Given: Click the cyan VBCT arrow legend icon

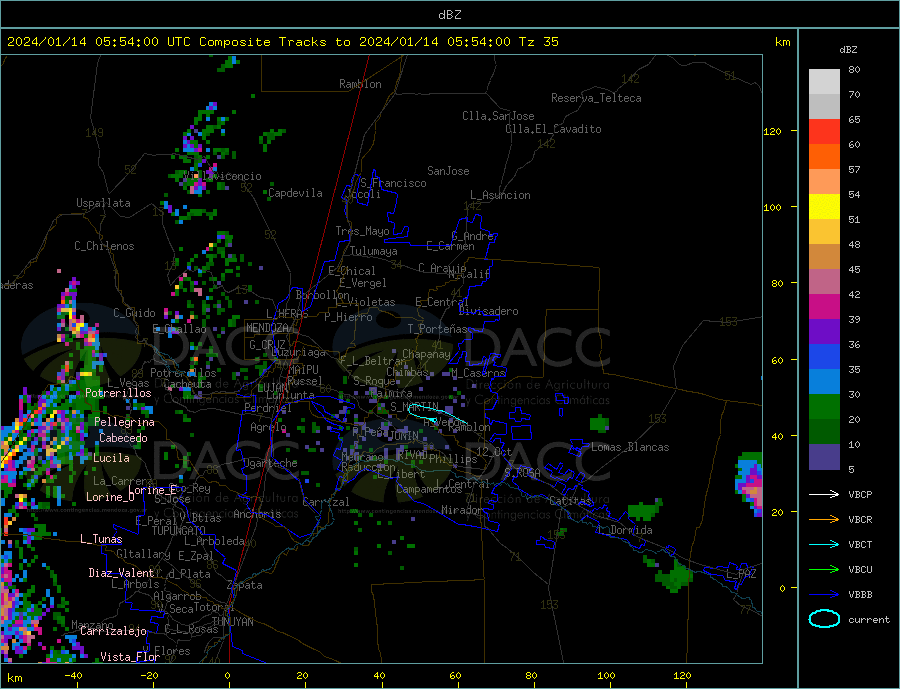Looking at the screenshot, I should 824,544.
